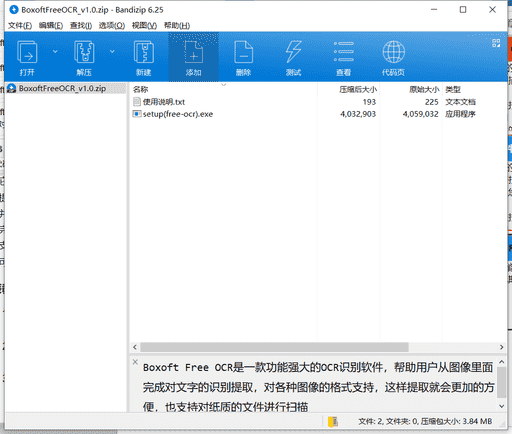Select the file 使用说明.txt
This screenshot has height=434, width=512.
pos(164,102)
